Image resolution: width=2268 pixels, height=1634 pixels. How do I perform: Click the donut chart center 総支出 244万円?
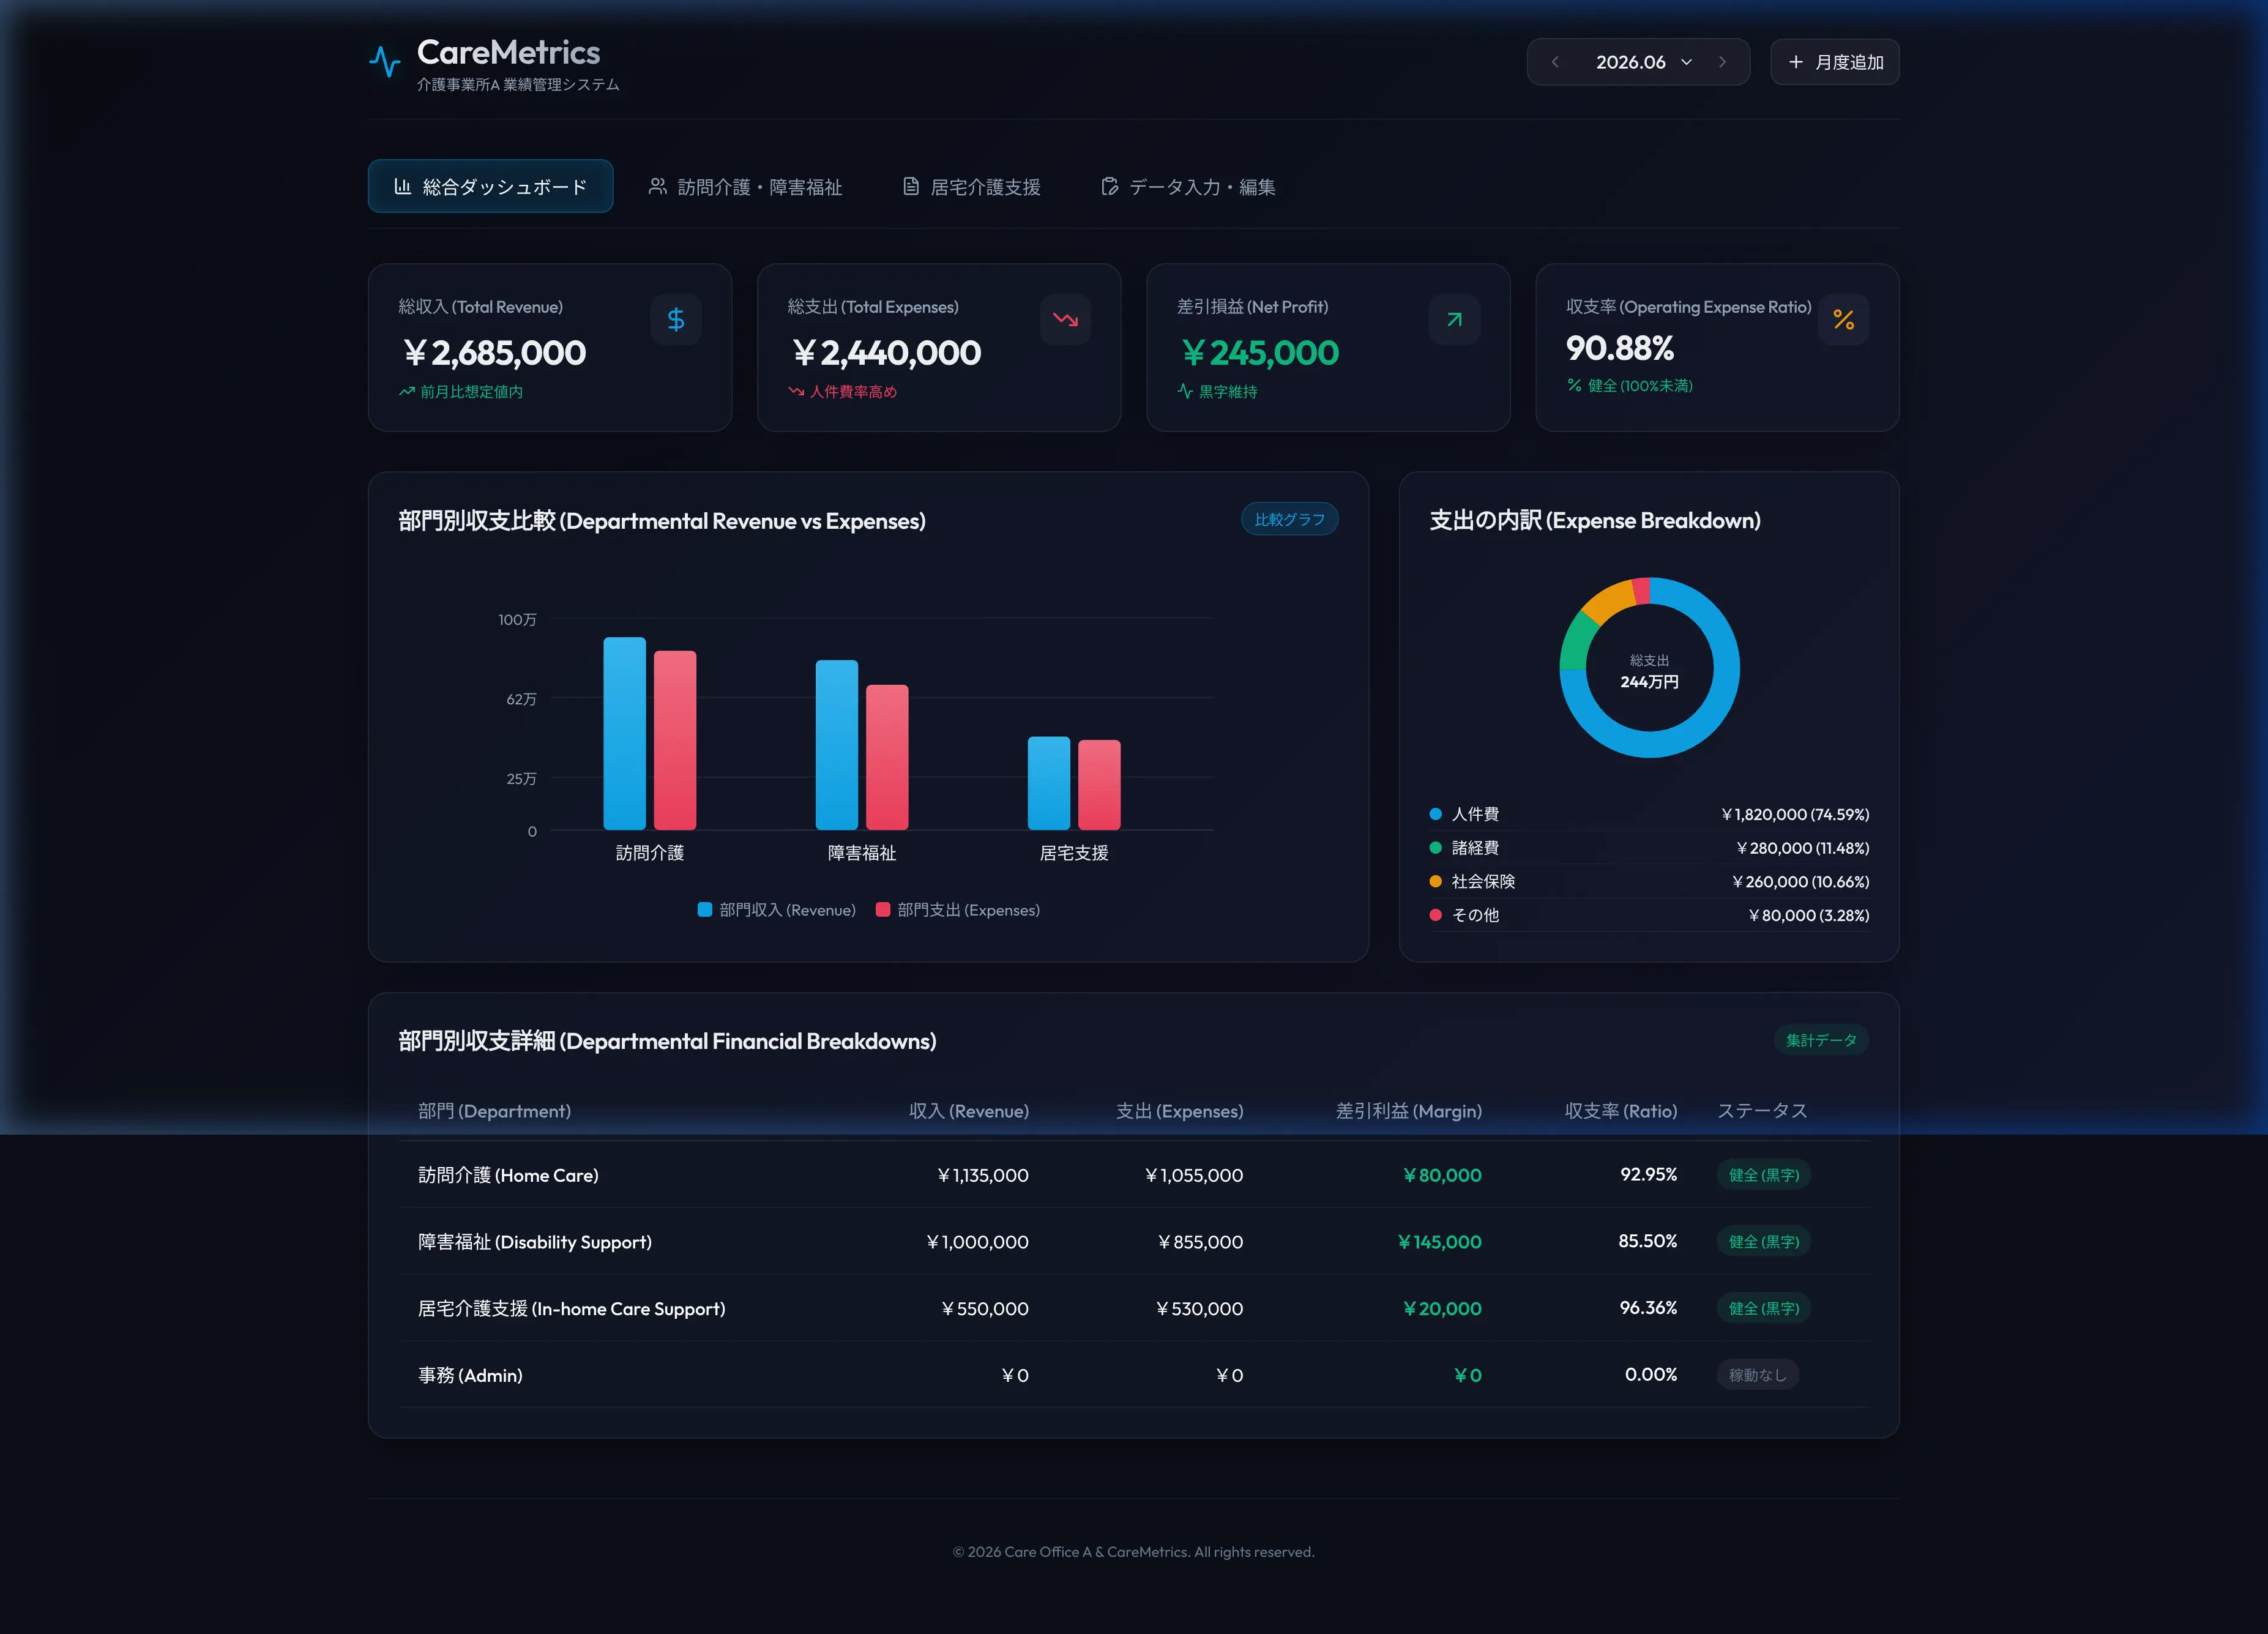pos(1649,671)
